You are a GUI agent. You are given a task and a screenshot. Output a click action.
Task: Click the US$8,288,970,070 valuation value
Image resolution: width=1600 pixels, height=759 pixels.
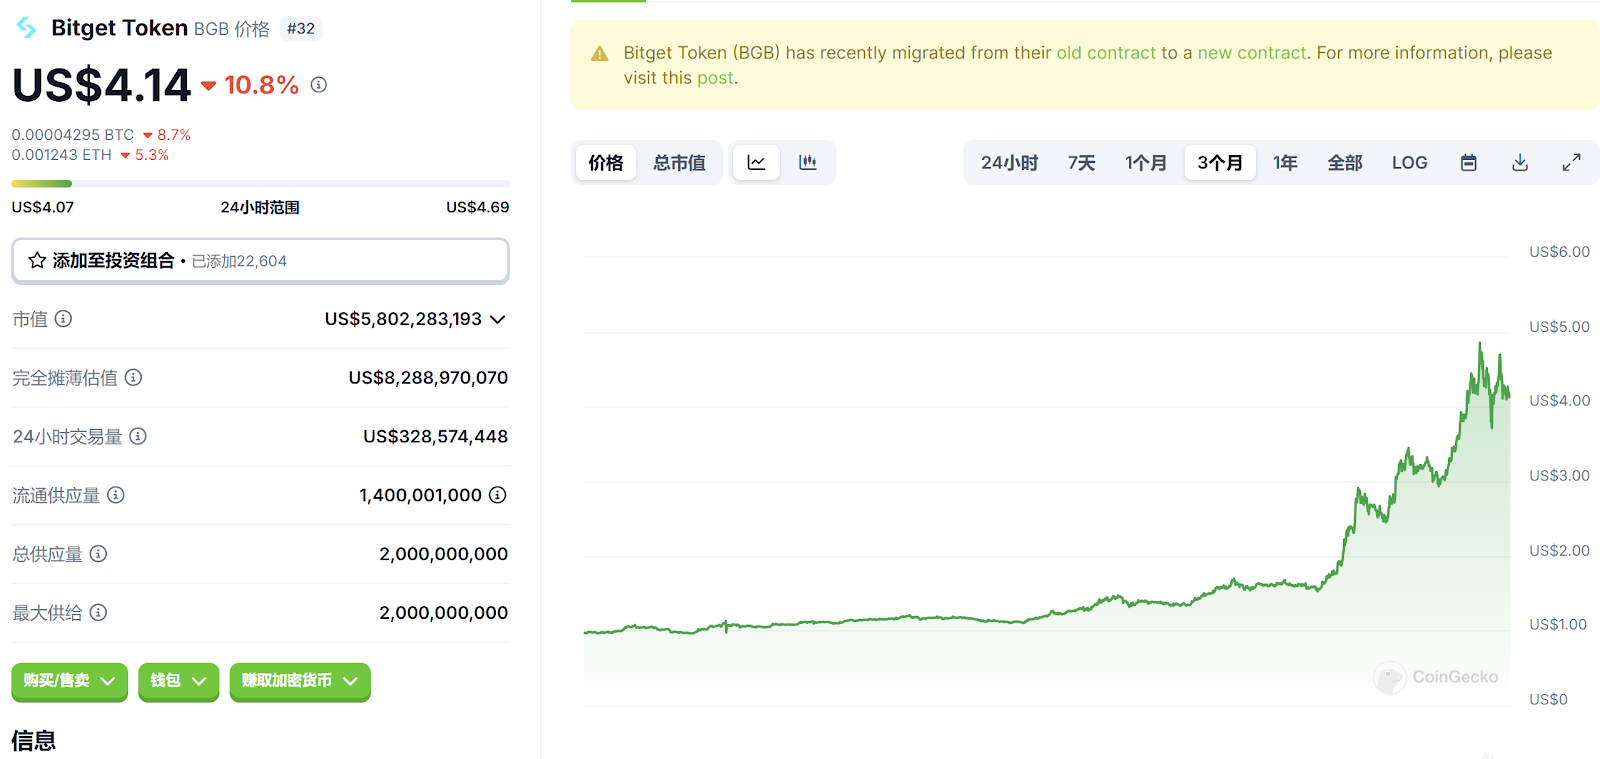point(428,378)
